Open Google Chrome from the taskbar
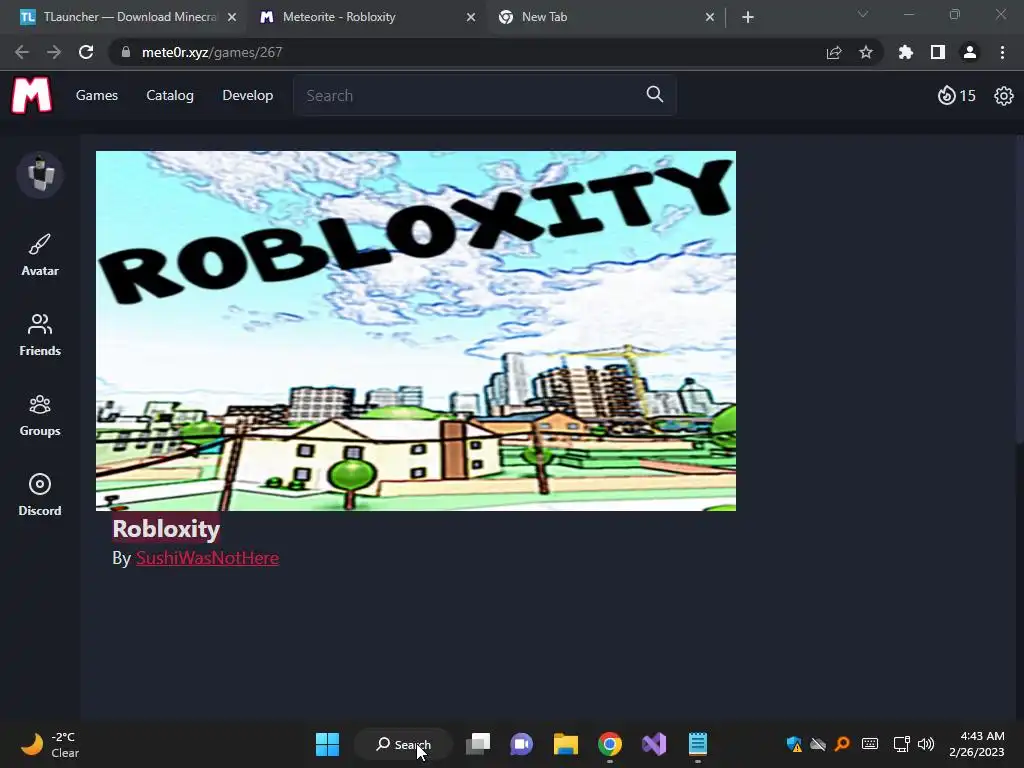This screenshot has height=768, width=1024. click(x=609, y=744)
